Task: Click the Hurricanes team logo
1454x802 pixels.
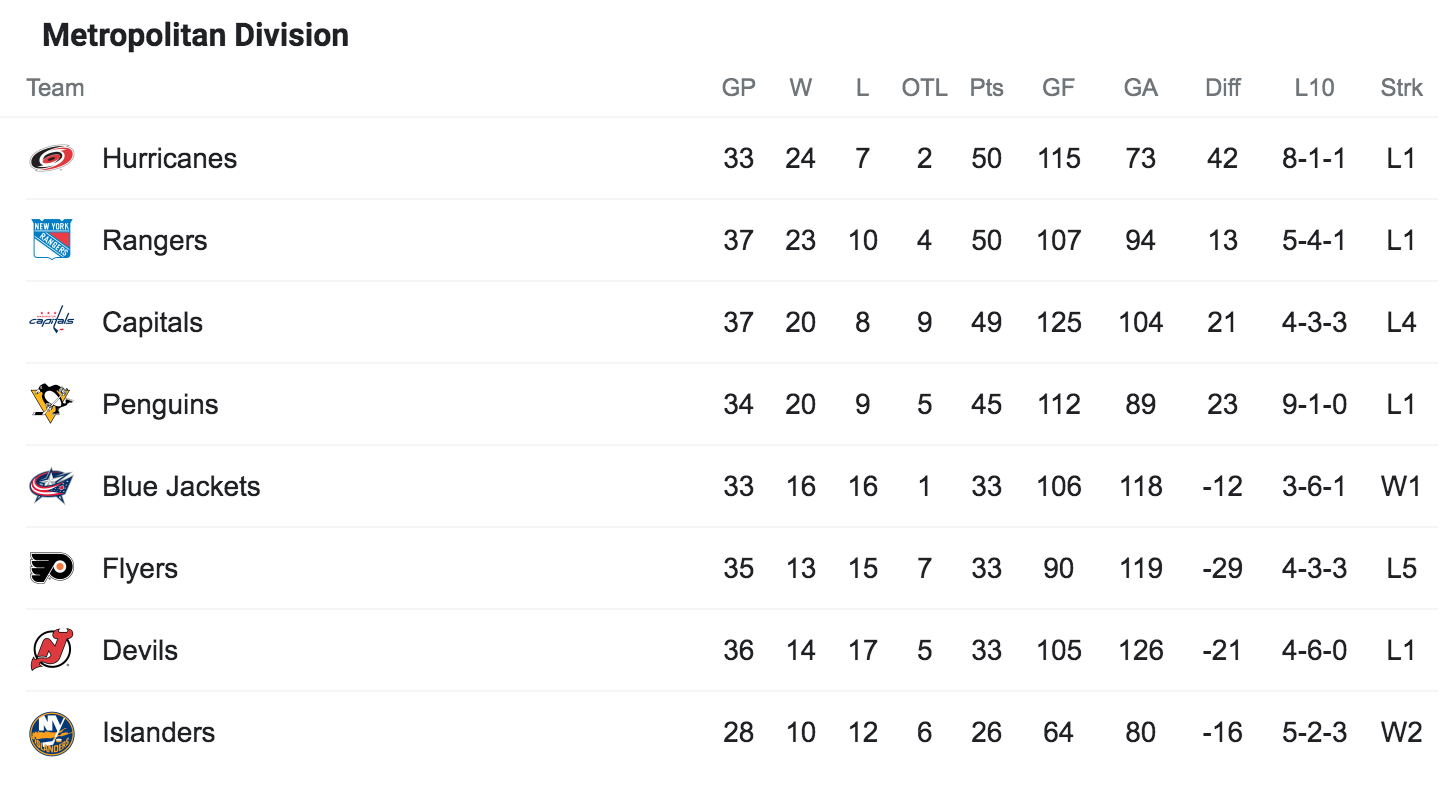Action: (x=51, y=158)
